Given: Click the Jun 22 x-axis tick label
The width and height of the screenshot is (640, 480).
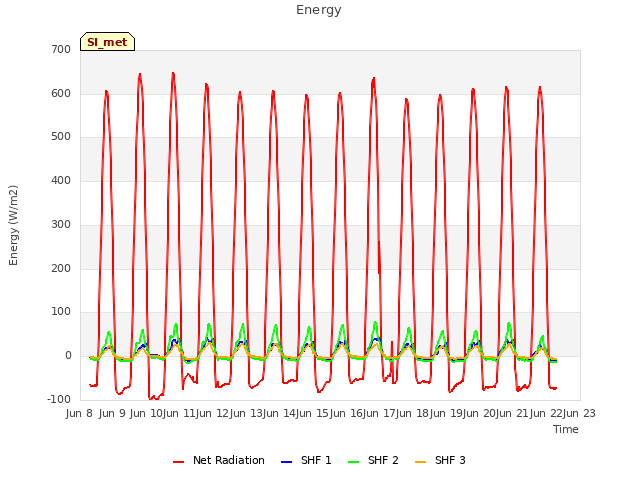Looking at the screenshot, I should tap(546, 413).
